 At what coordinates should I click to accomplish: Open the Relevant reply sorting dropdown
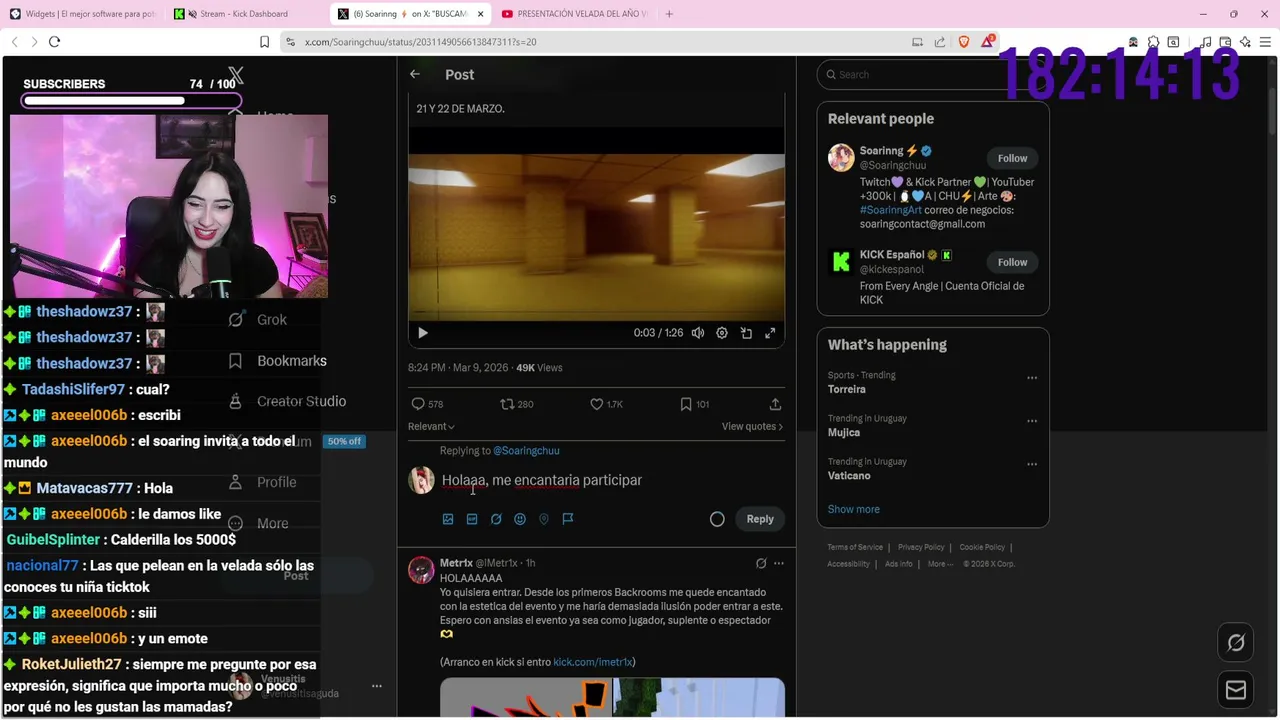[431, 426]
